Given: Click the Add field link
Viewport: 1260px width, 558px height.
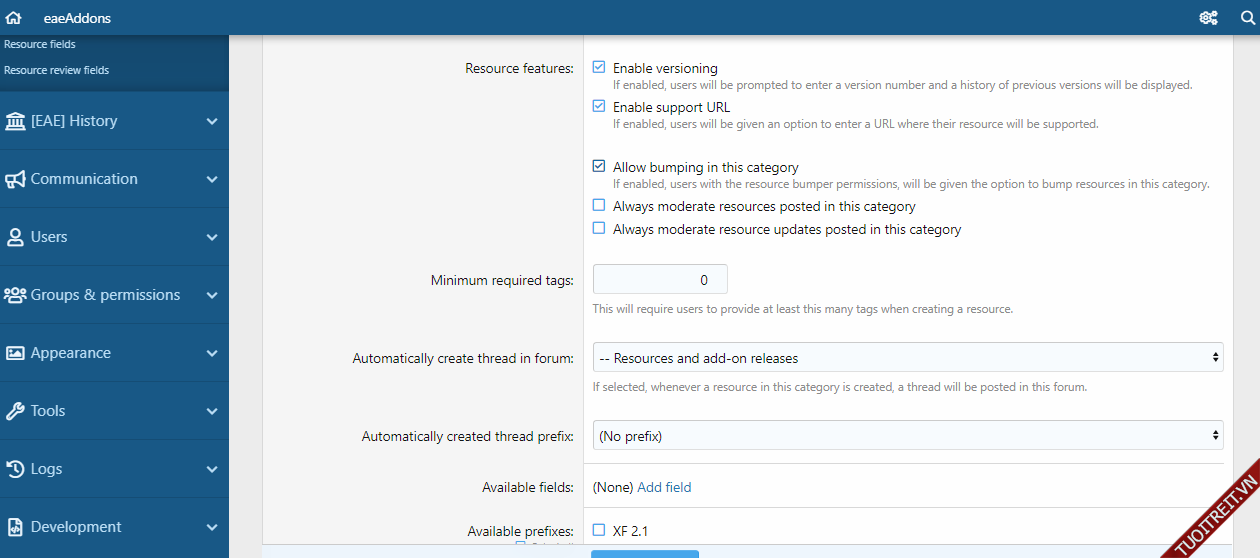Looking at the screenshot, I should [664, 487].
